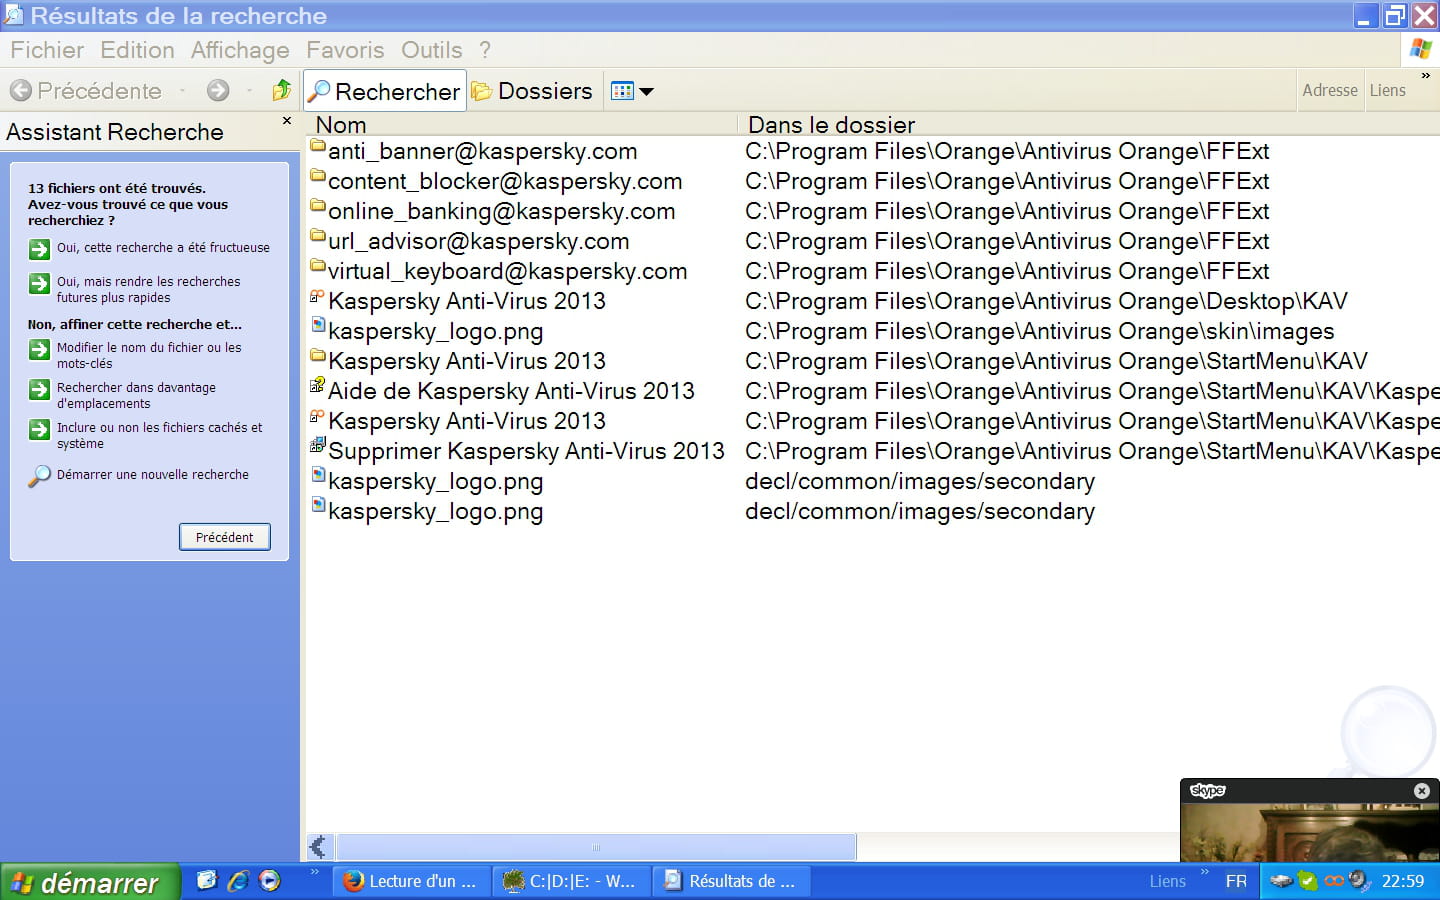Open the Précédente history dropdown arrow
The height and width of the screenshot is (900, 1440).
(x=182, y=91)
